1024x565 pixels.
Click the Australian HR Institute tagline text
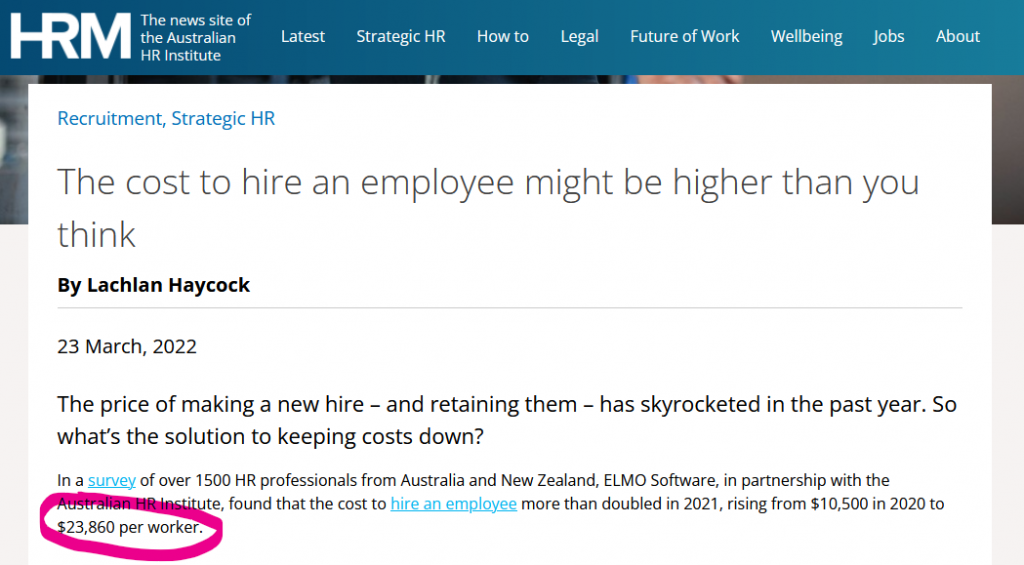pyautogui.click(x=195, y=37)
